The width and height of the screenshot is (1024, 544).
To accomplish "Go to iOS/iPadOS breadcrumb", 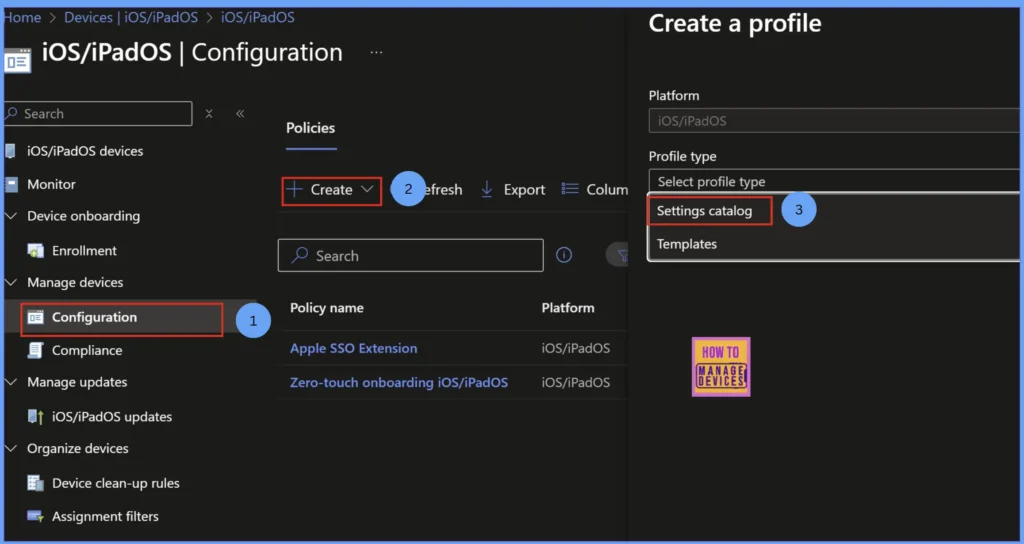I will point(257,17).
